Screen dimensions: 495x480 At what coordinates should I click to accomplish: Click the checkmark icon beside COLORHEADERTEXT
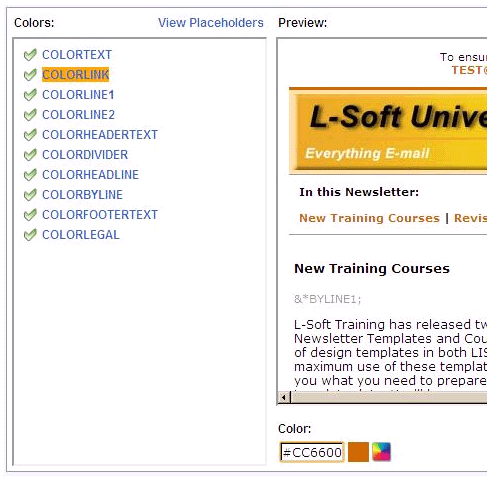30,135
